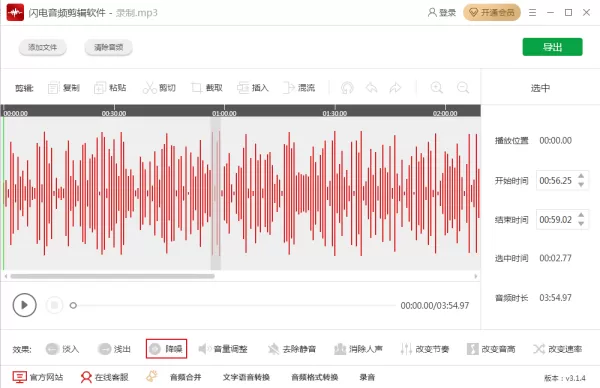
Task: Click the 清除音频 clear audio button
Action: point(109,47)
